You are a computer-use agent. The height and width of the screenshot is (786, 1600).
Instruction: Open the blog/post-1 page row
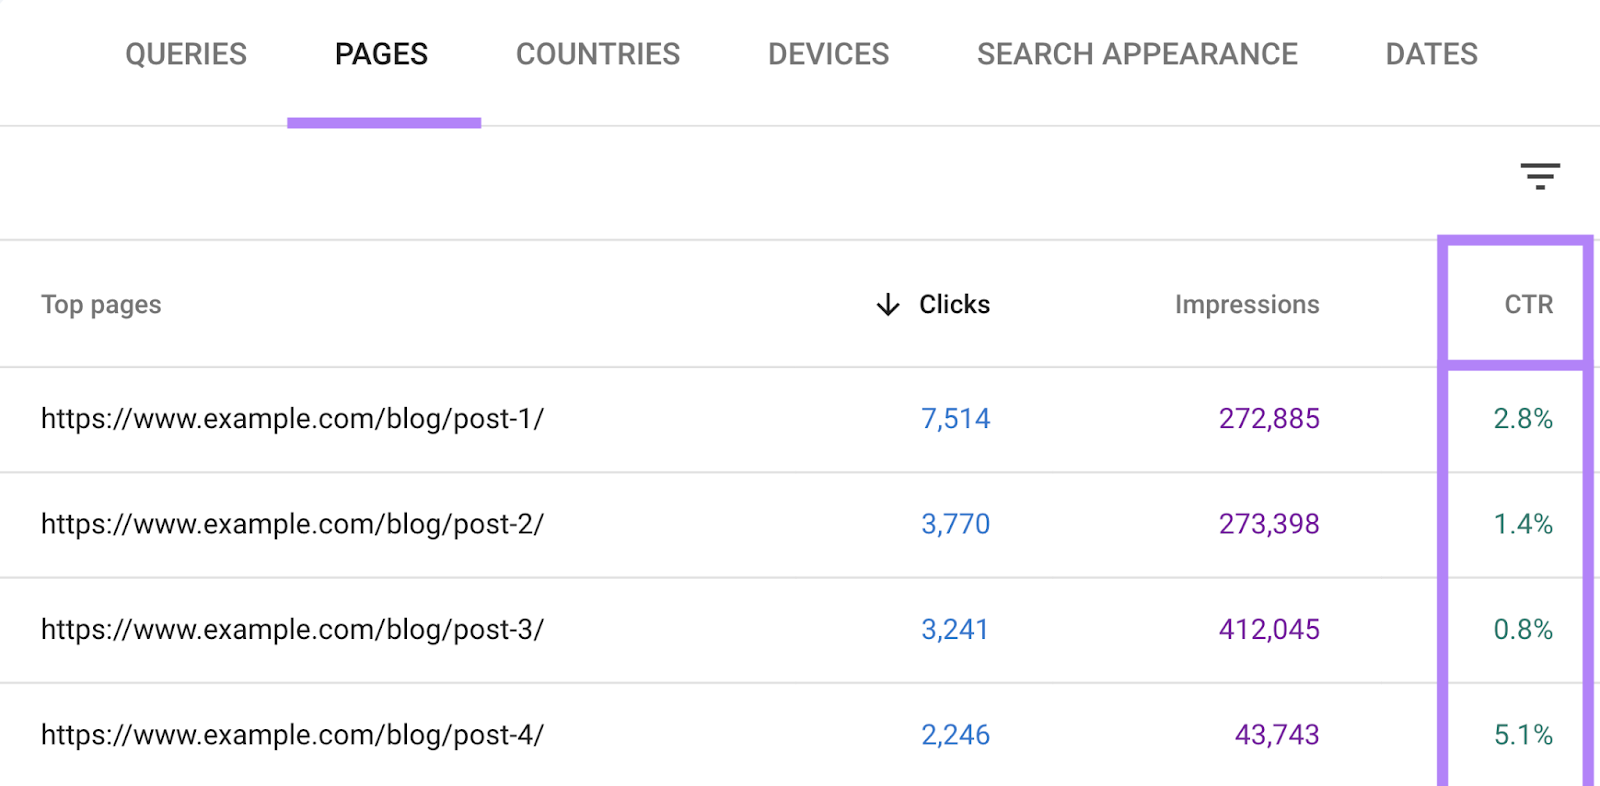click(292, 419)
